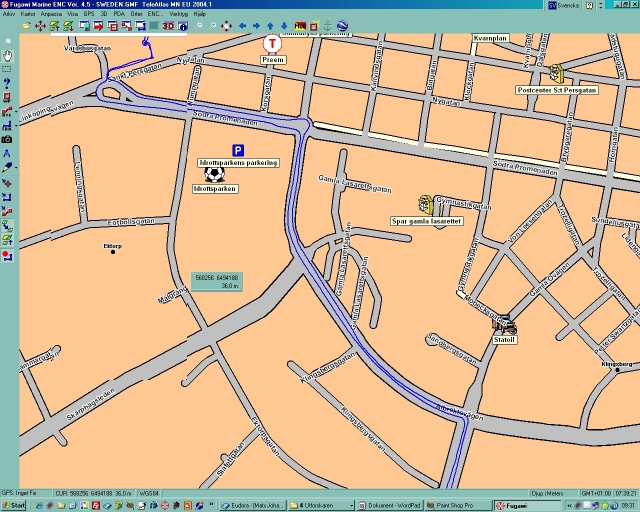Select the red route tool in sidebar
The height and width of the screenshot is (512, 640).
click(7, 111)
